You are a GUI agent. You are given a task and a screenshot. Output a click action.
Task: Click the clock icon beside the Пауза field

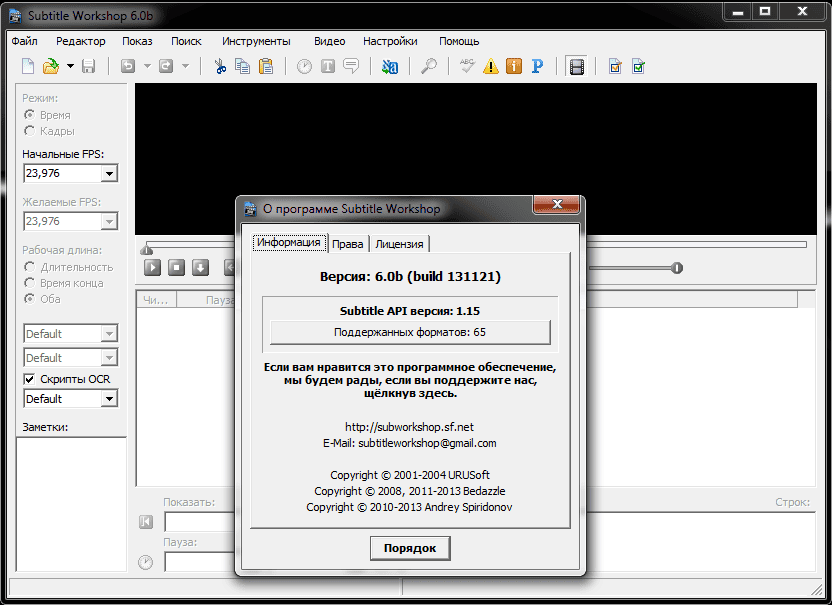point(145,562)
